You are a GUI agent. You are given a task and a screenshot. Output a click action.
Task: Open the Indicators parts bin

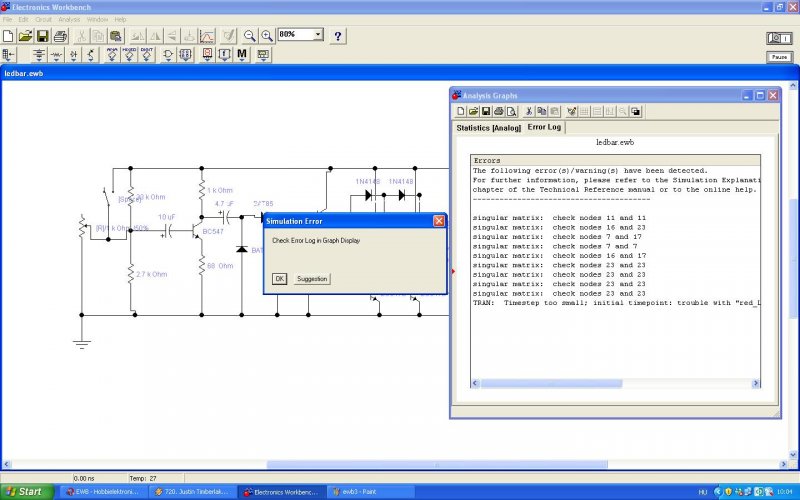click(207, 55)
